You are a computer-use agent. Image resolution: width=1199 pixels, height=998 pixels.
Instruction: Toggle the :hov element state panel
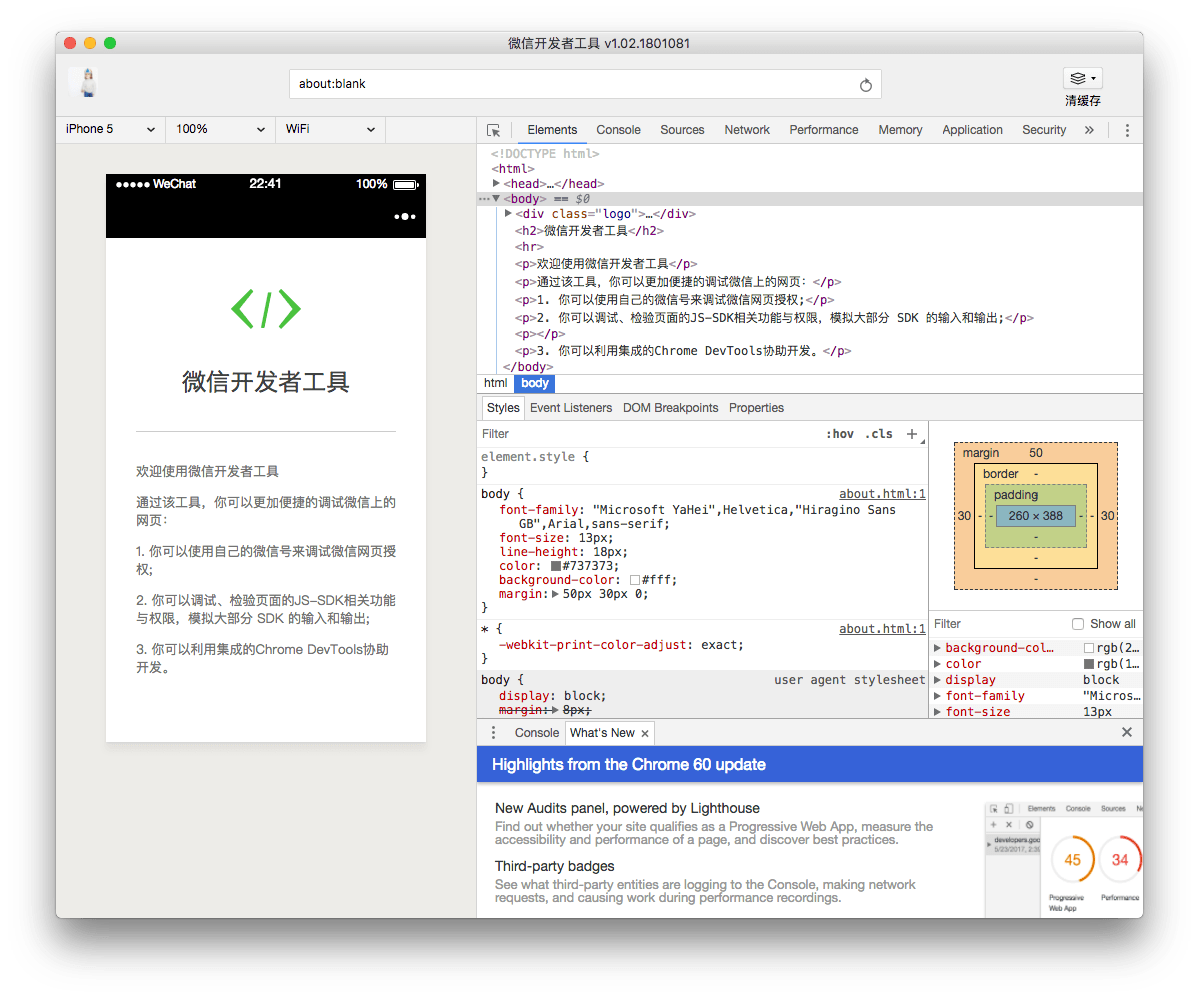pos(839,434)
